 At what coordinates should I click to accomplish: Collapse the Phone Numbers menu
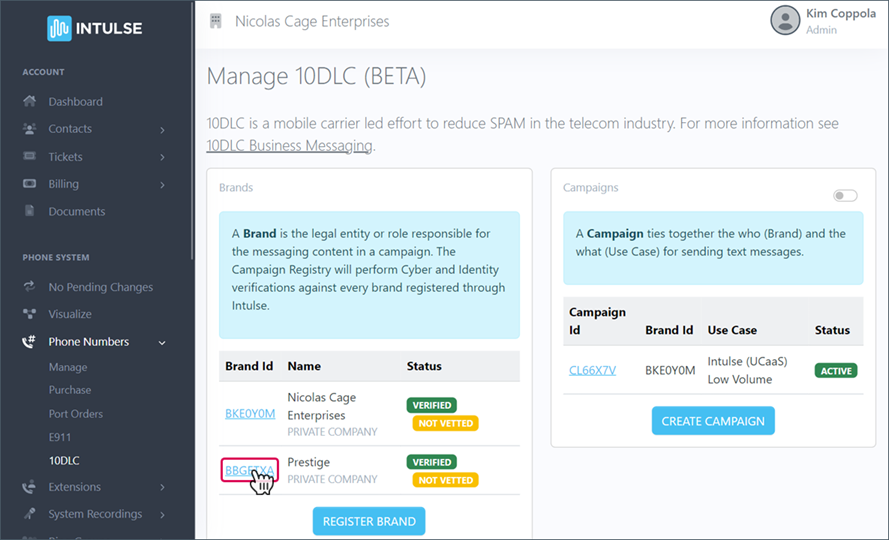(162, 343)
